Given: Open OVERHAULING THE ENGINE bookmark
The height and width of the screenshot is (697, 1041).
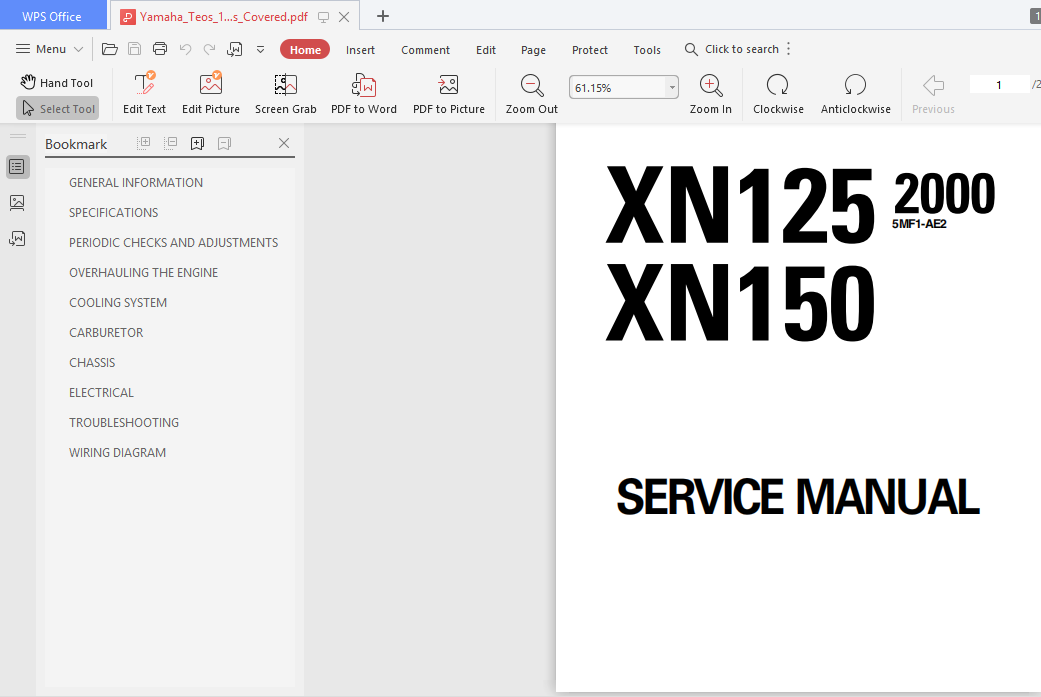Looking at the screenshot, I should tap(143, 272).
